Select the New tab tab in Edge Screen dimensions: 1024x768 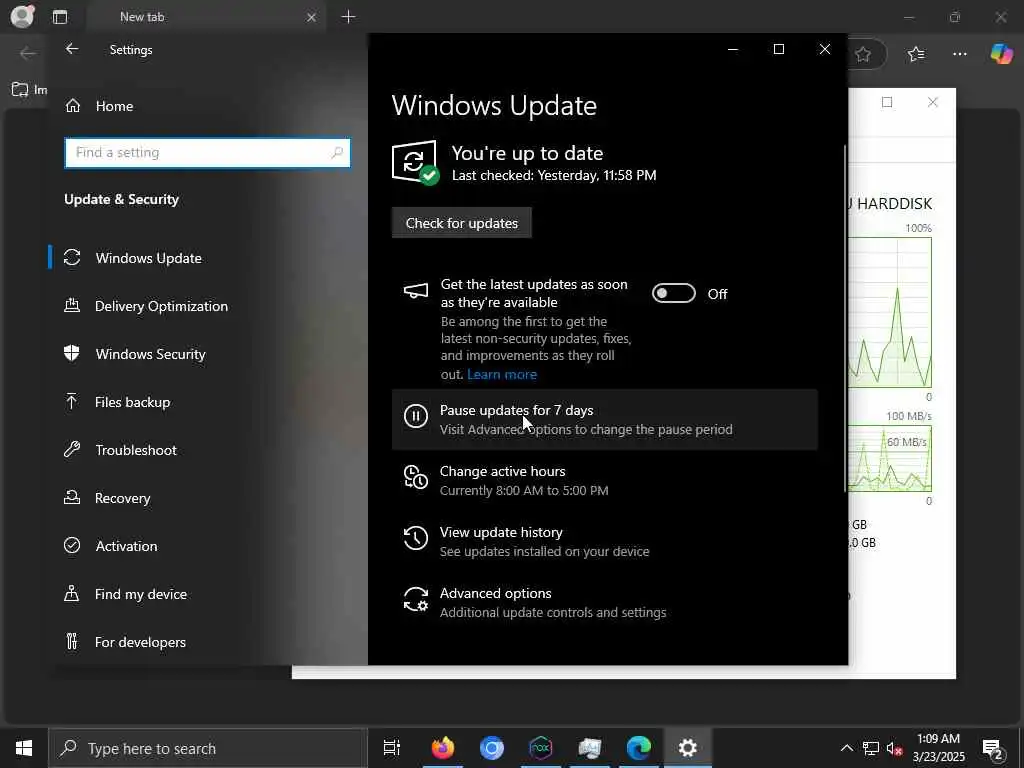click(x=206, y=17)
